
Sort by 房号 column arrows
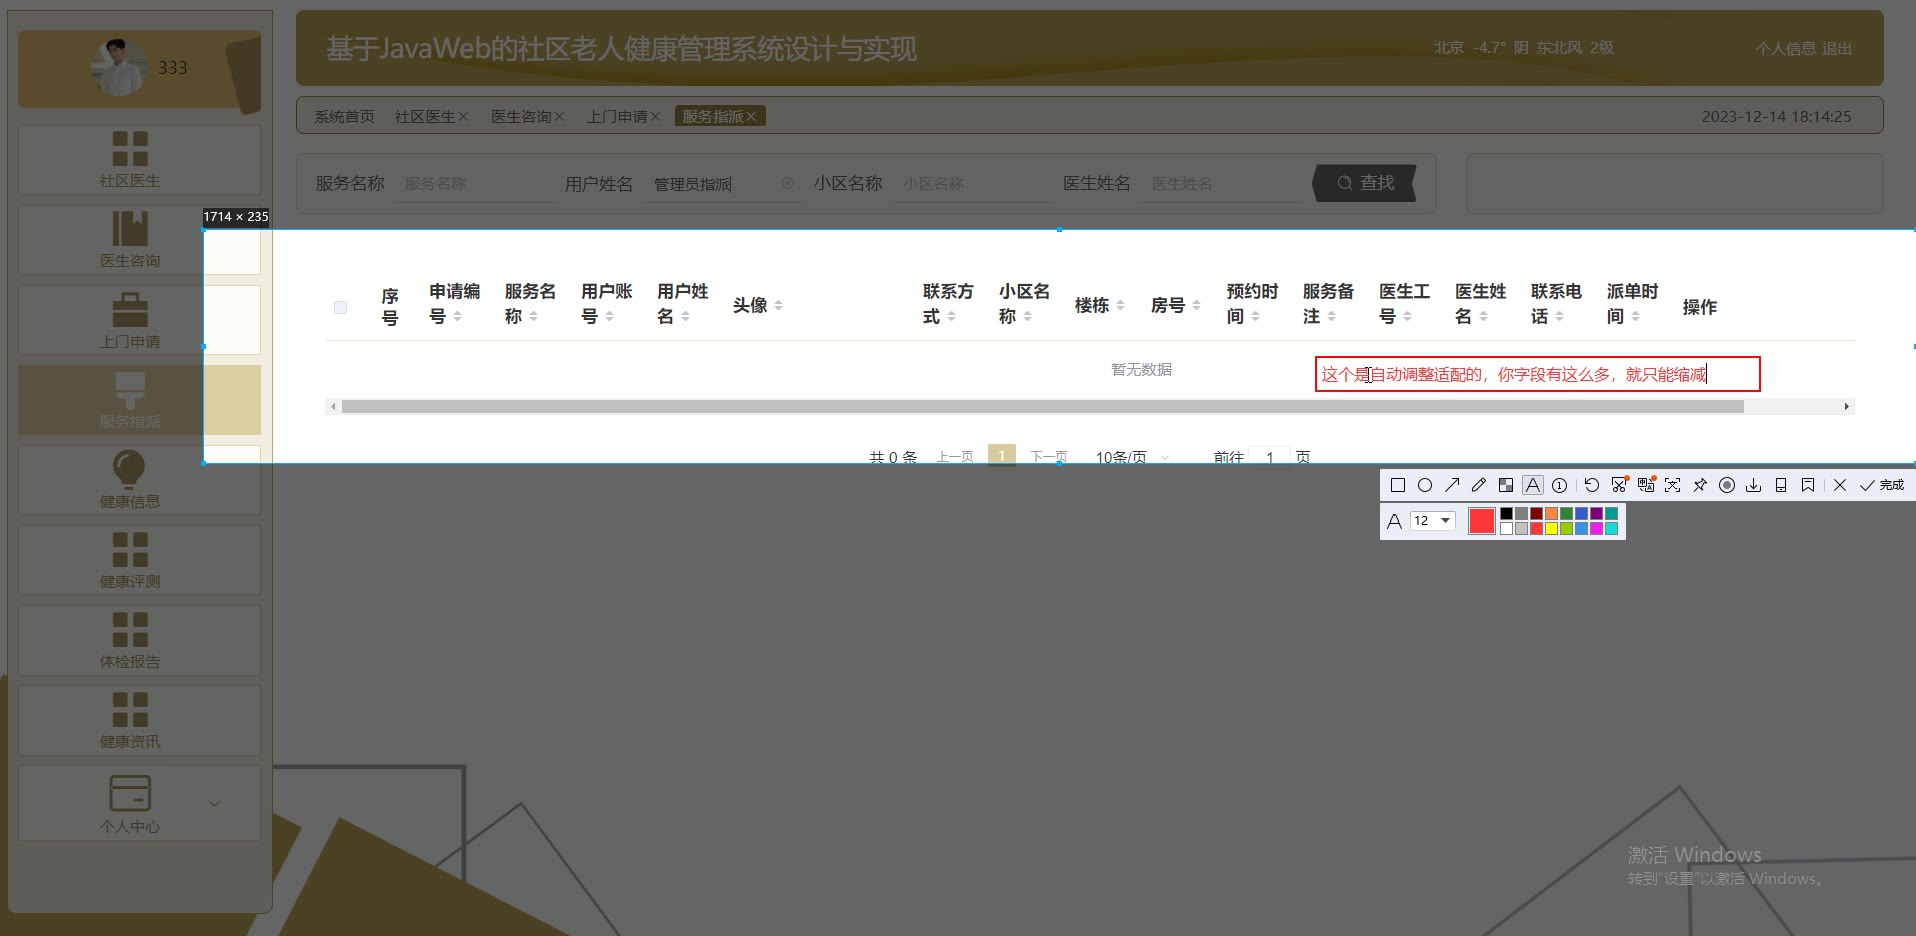click(x=1196, y=306)
